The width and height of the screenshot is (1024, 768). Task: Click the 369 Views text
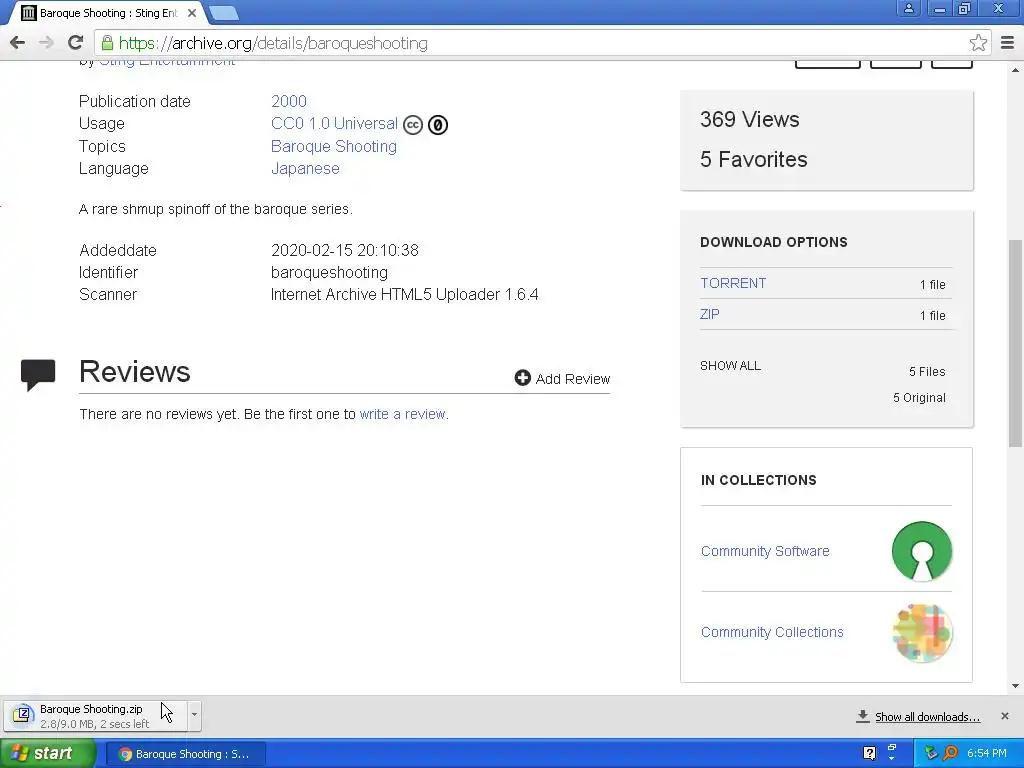(750, 120)
